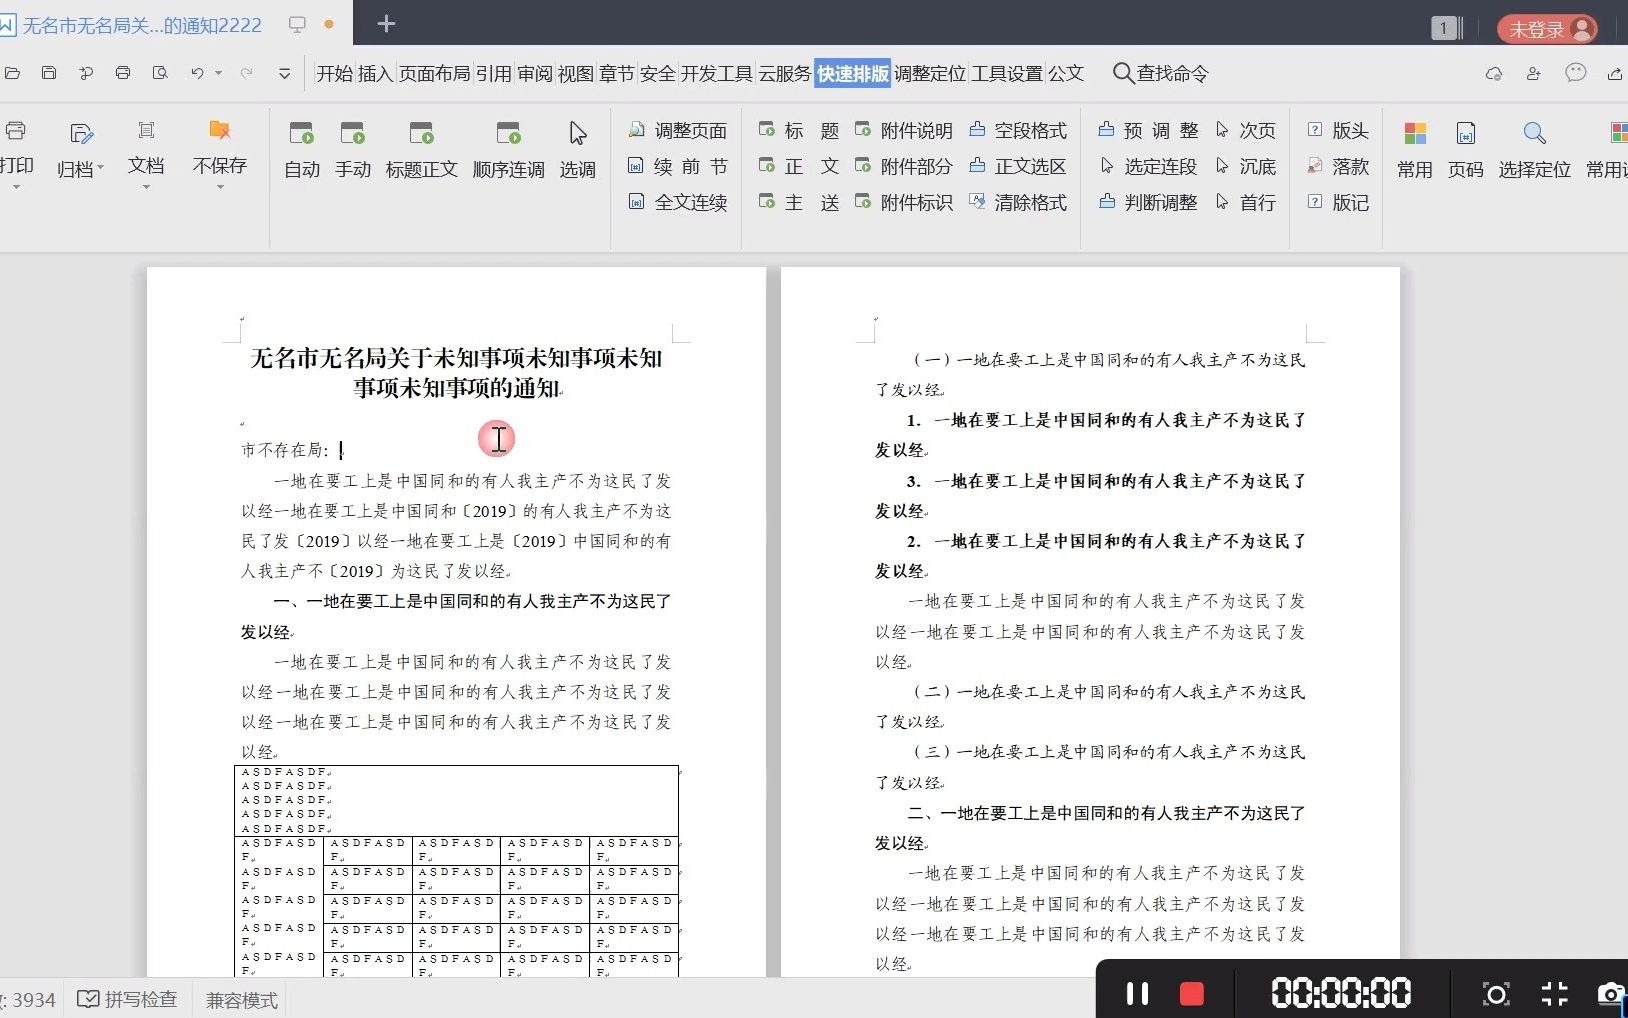Switch to the 调整定位 tab

pos(930,73)
